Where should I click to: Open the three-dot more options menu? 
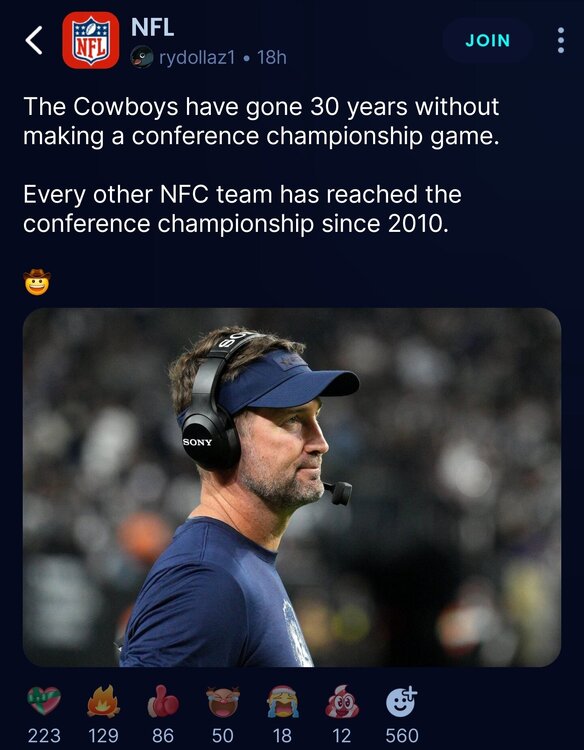[x=561, y=40]
